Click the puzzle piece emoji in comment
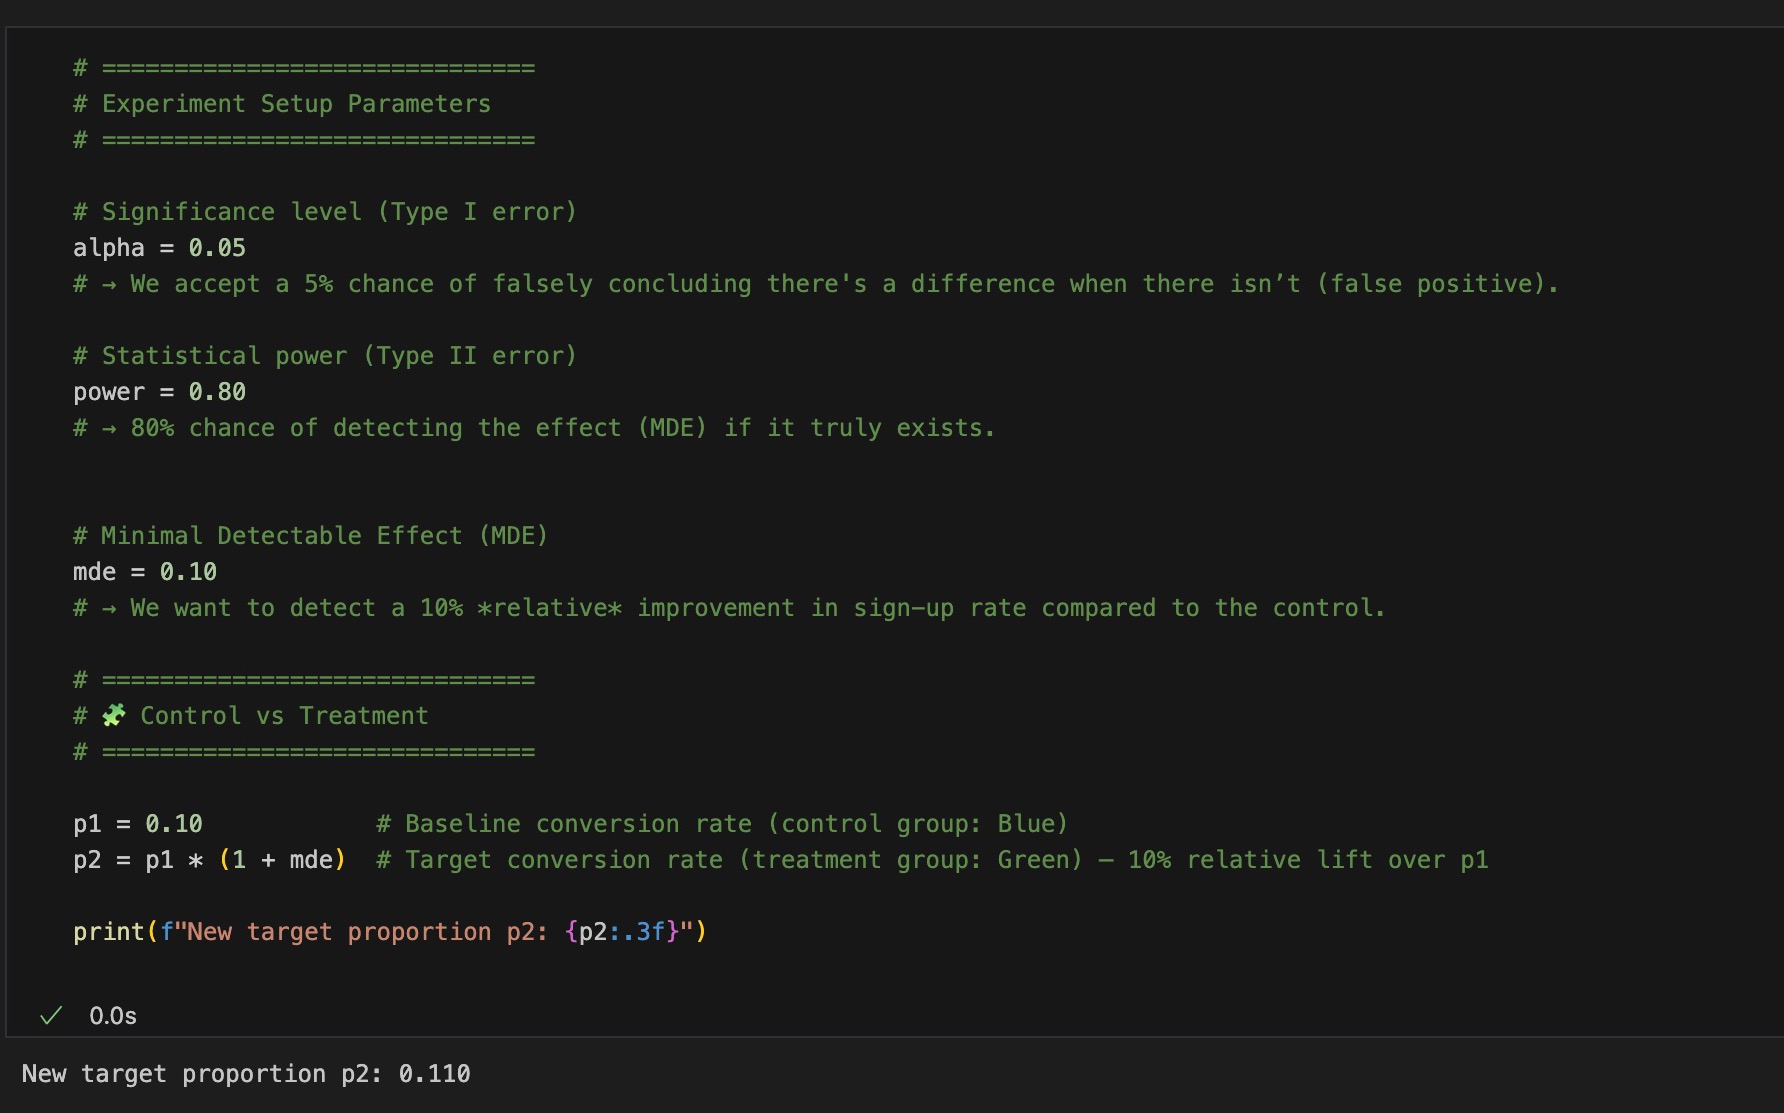Image resolution: width=1784 pixels, height=1113 pixels. point(114,715)
